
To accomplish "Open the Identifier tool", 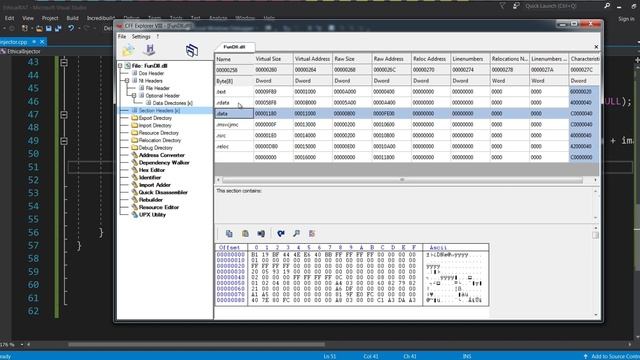I will [150, 177].
